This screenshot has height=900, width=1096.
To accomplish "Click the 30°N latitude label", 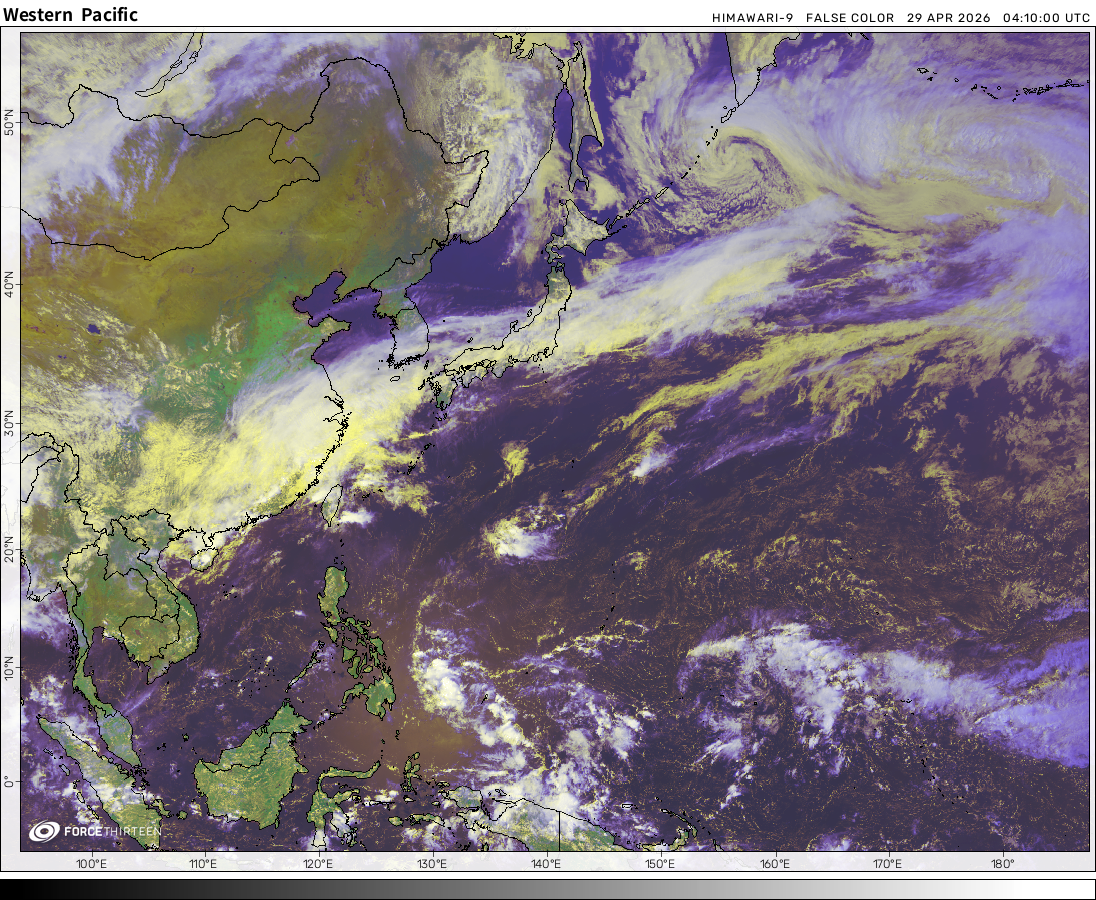I will coord(10,431).
